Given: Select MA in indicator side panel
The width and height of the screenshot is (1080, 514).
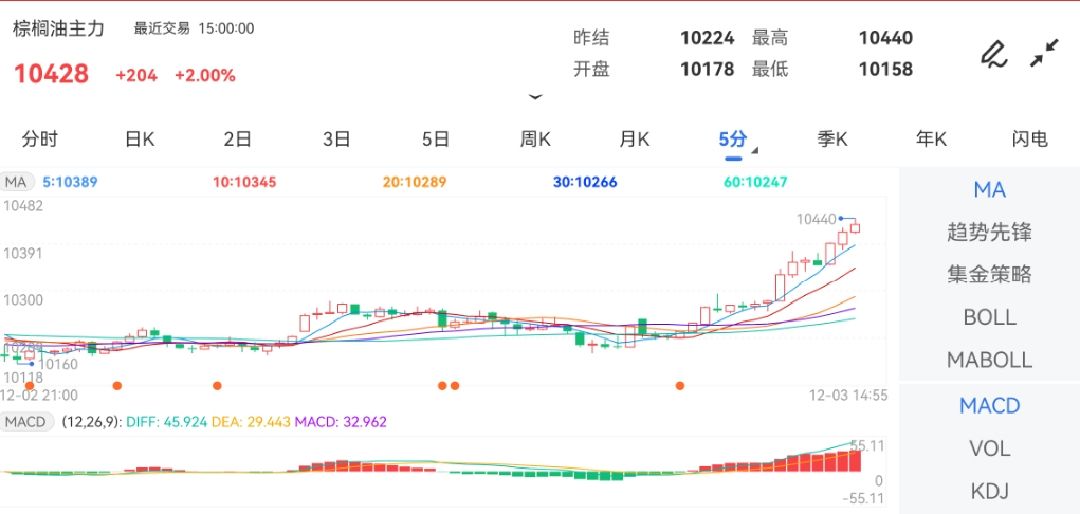Looking at the screenshot, I should (989, 189).
